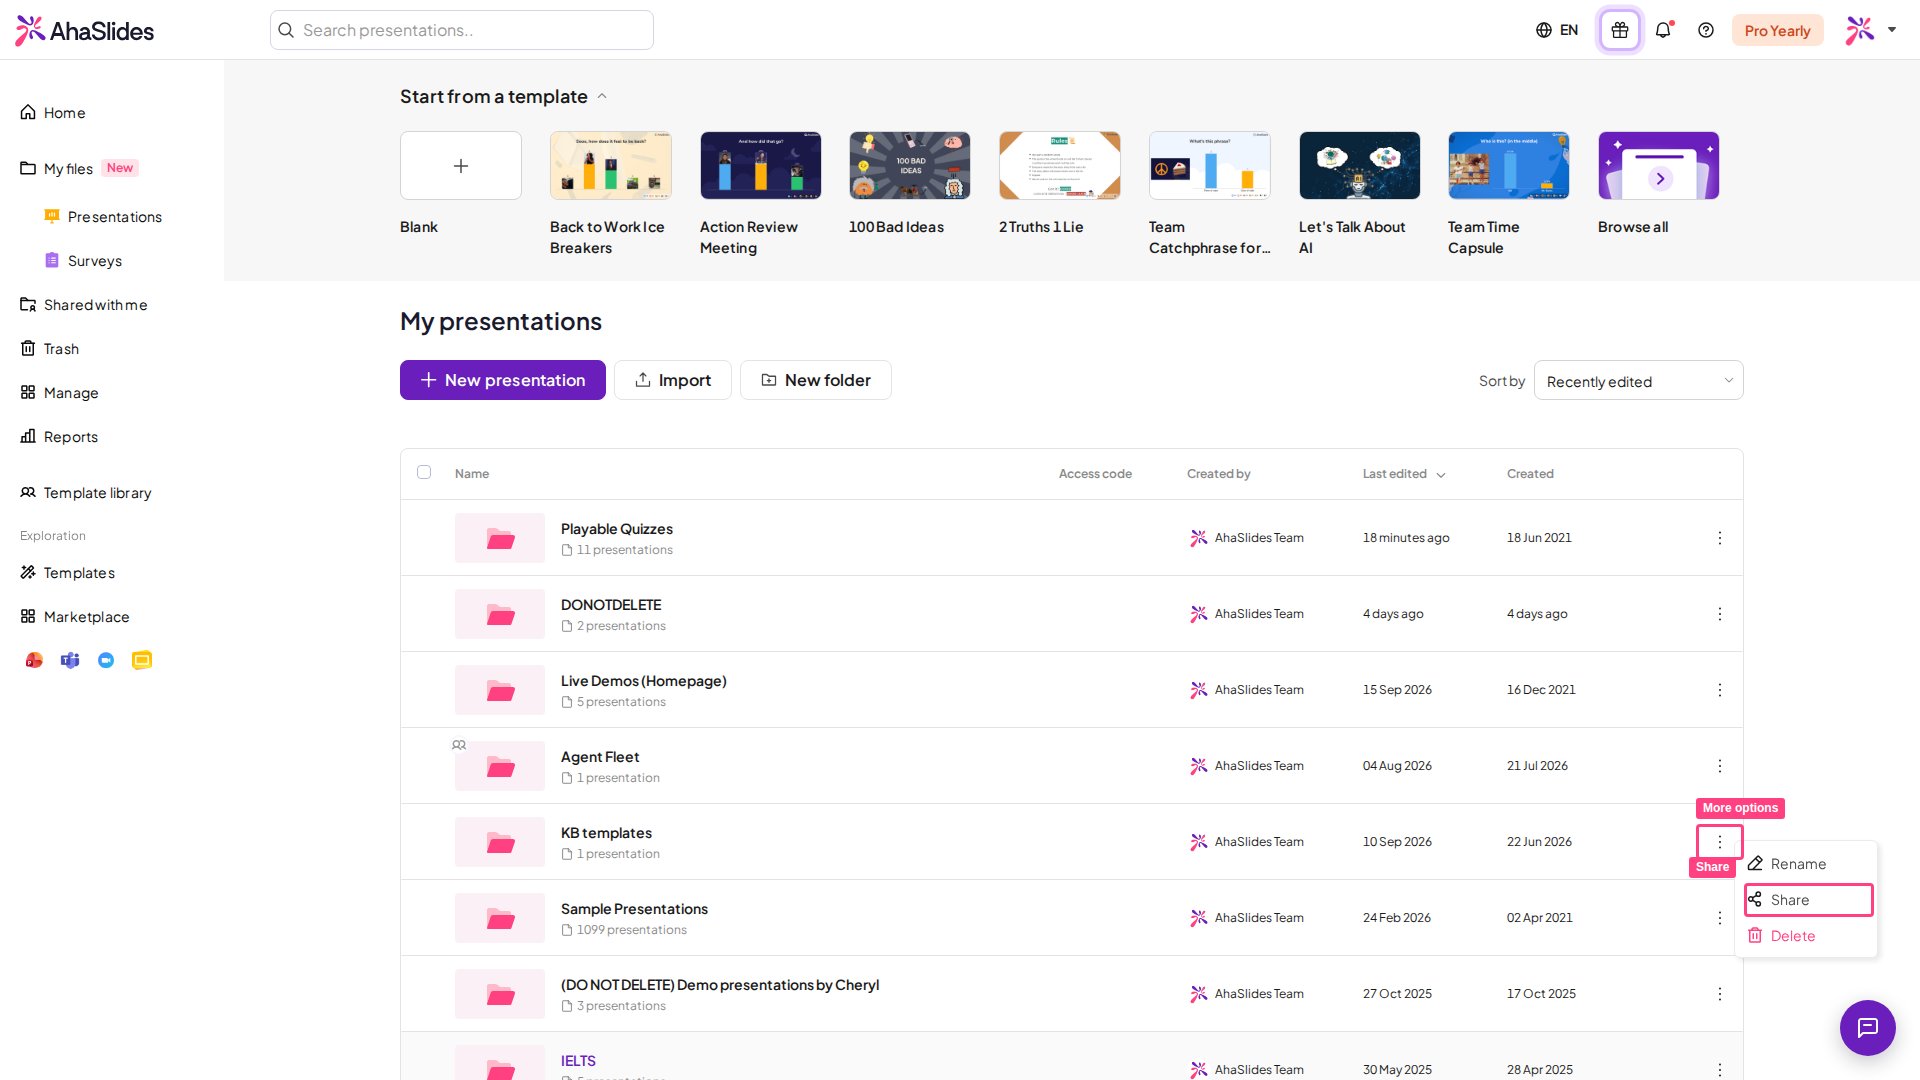
Task: Open the PowerPoint integration icon in sidebar
Action: point(34,660)
